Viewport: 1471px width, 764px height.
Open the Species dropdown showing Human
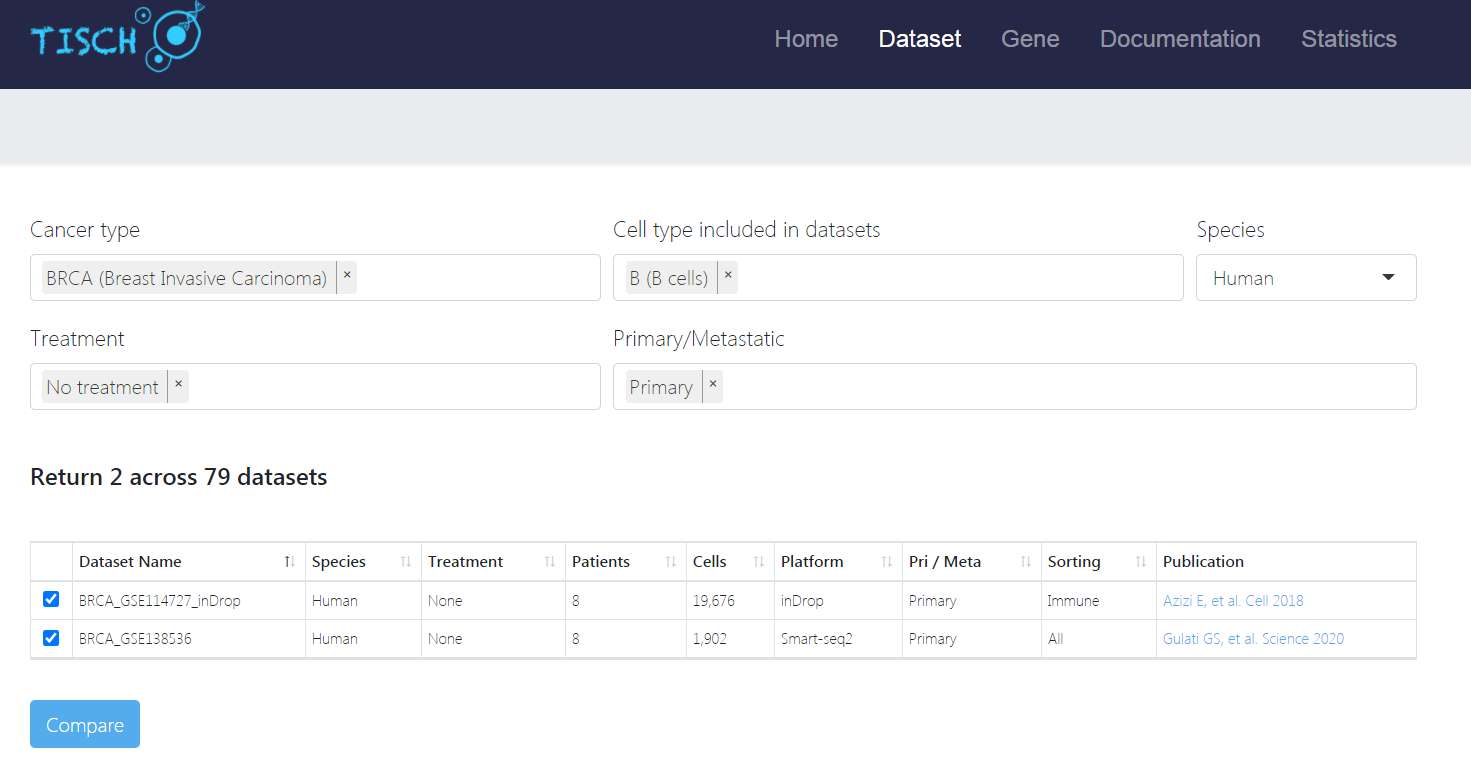coord(1306,278)
